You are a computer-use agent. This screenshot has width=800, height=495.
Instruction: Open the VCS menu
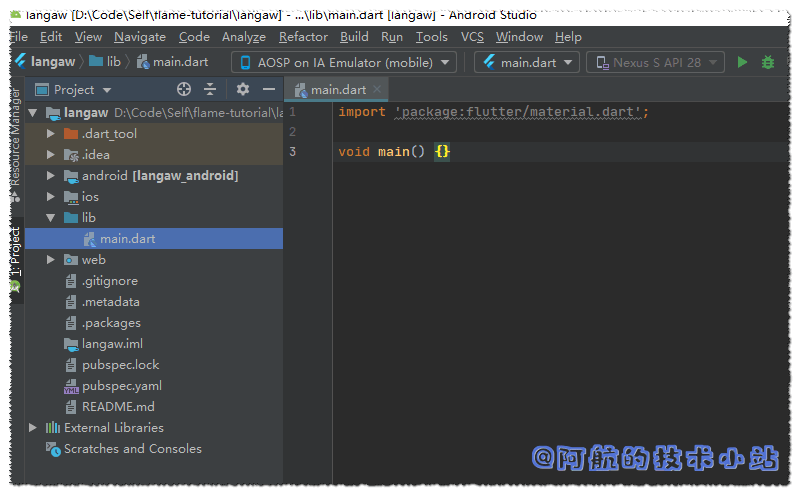472,37
